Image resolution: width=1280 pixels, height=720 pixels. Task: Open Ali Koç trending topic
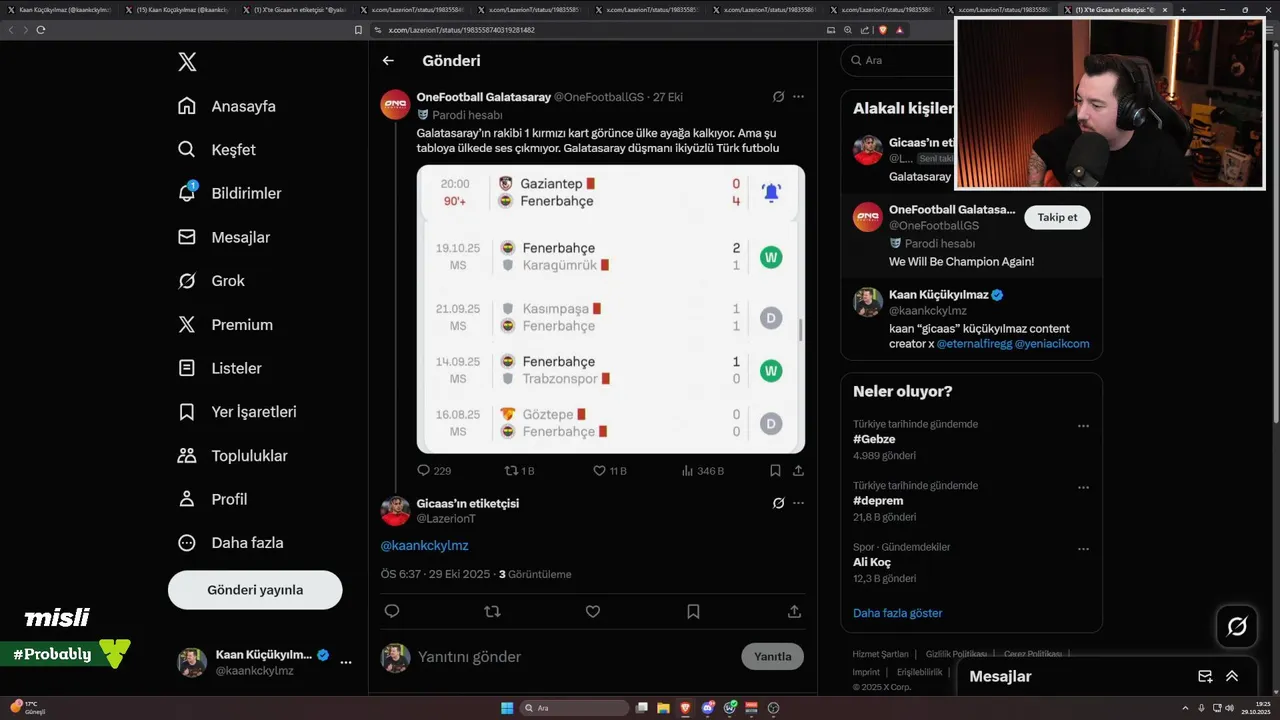point(872,562)
